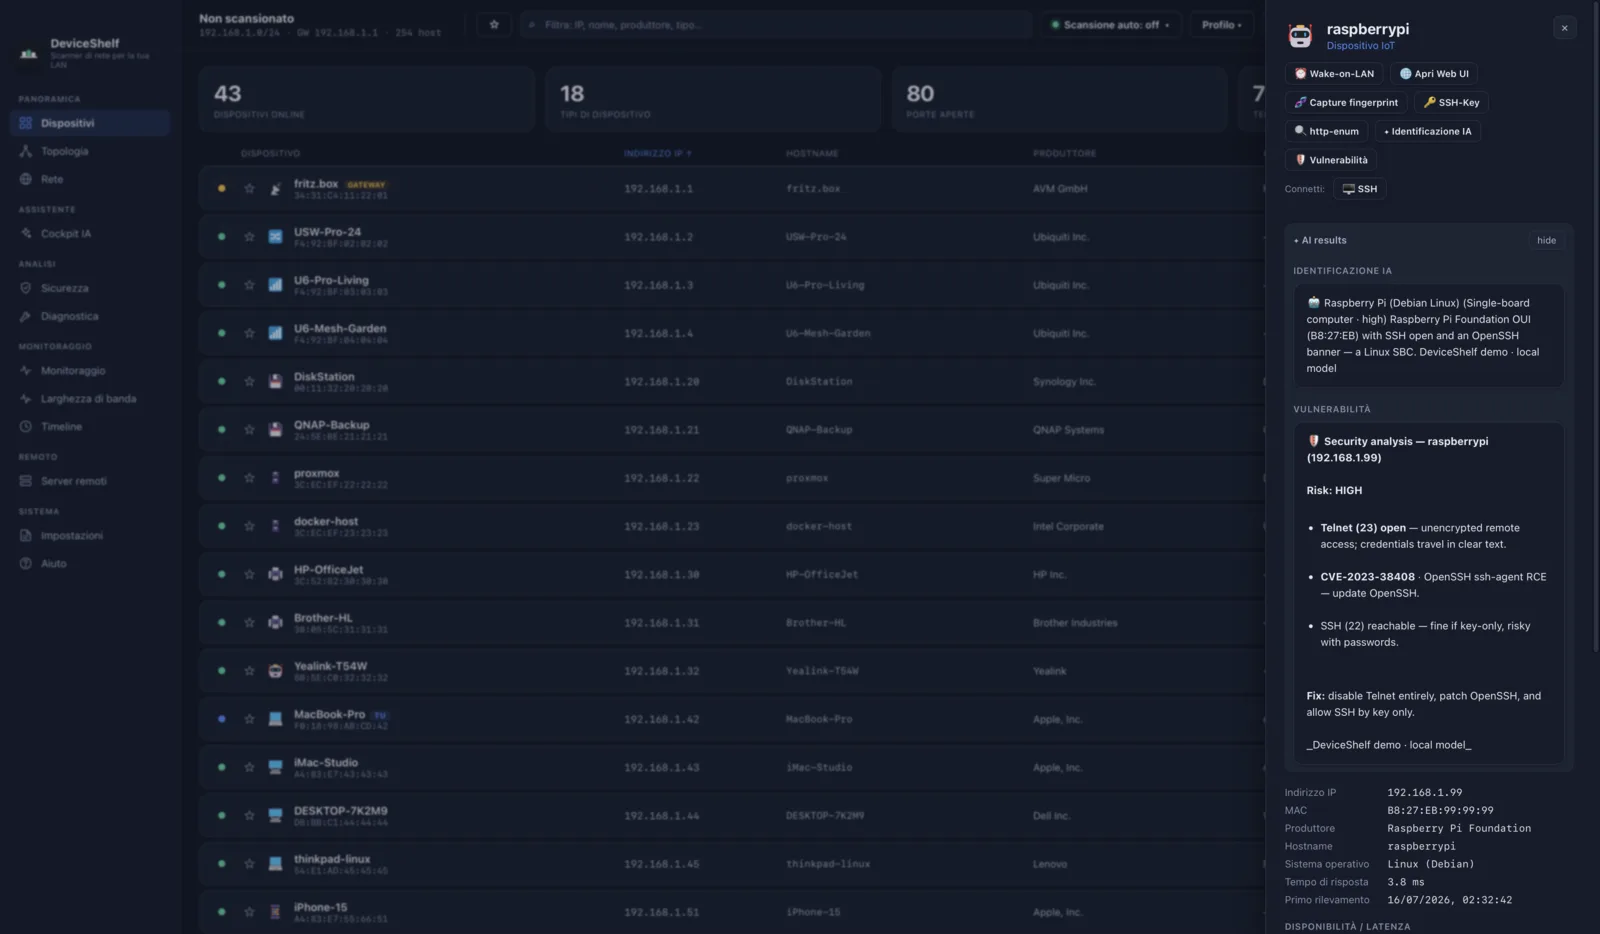Start the http-enum scan

tap(1326, 131)
